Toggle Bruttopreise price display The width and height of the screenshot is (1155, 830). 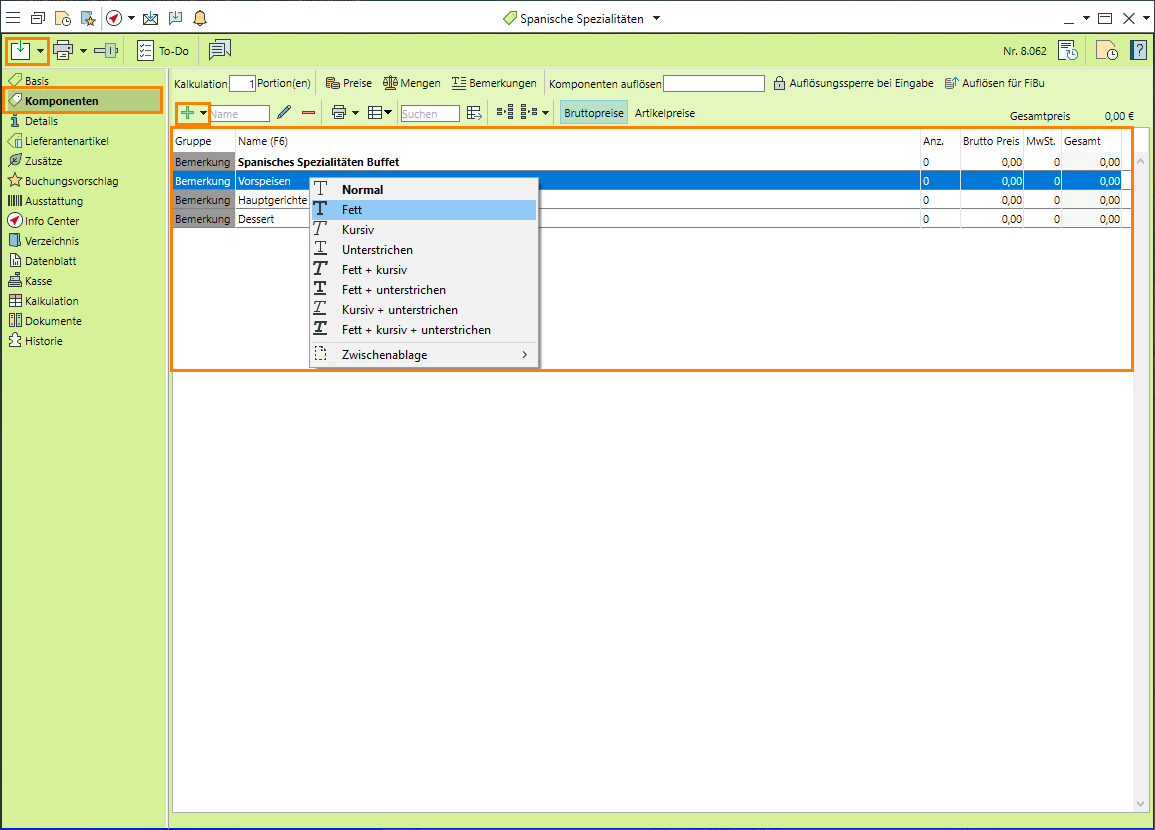click(x=594, y=113)
